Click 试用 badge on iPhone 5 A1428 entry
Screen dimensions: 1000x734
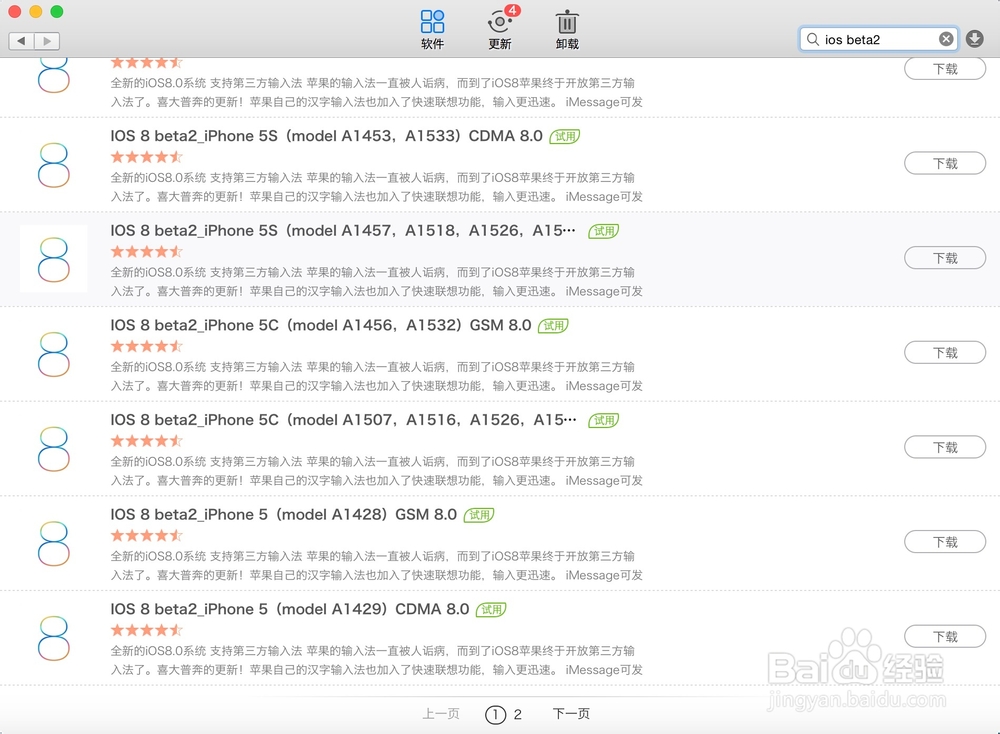(x=479, y=515)
